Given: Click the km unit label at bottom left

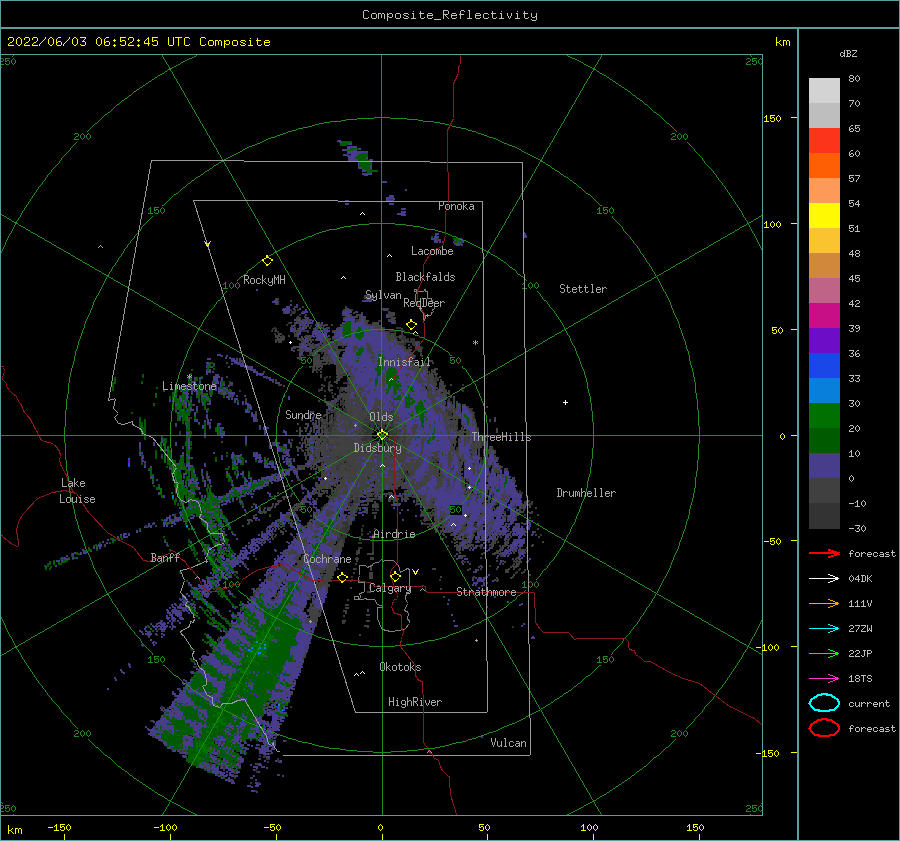Looking at the screenshot, I should pos(14,830).
